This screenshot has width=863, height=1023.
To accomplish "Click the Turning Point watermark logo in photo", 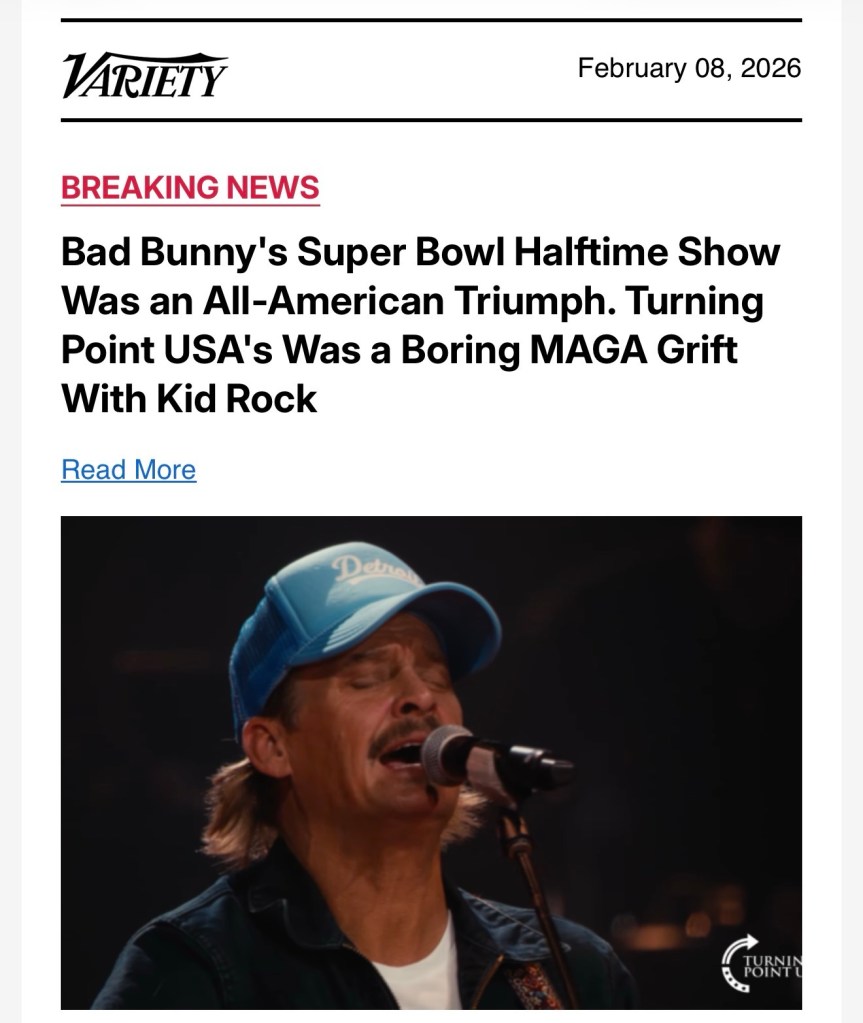I will (762, 965).
